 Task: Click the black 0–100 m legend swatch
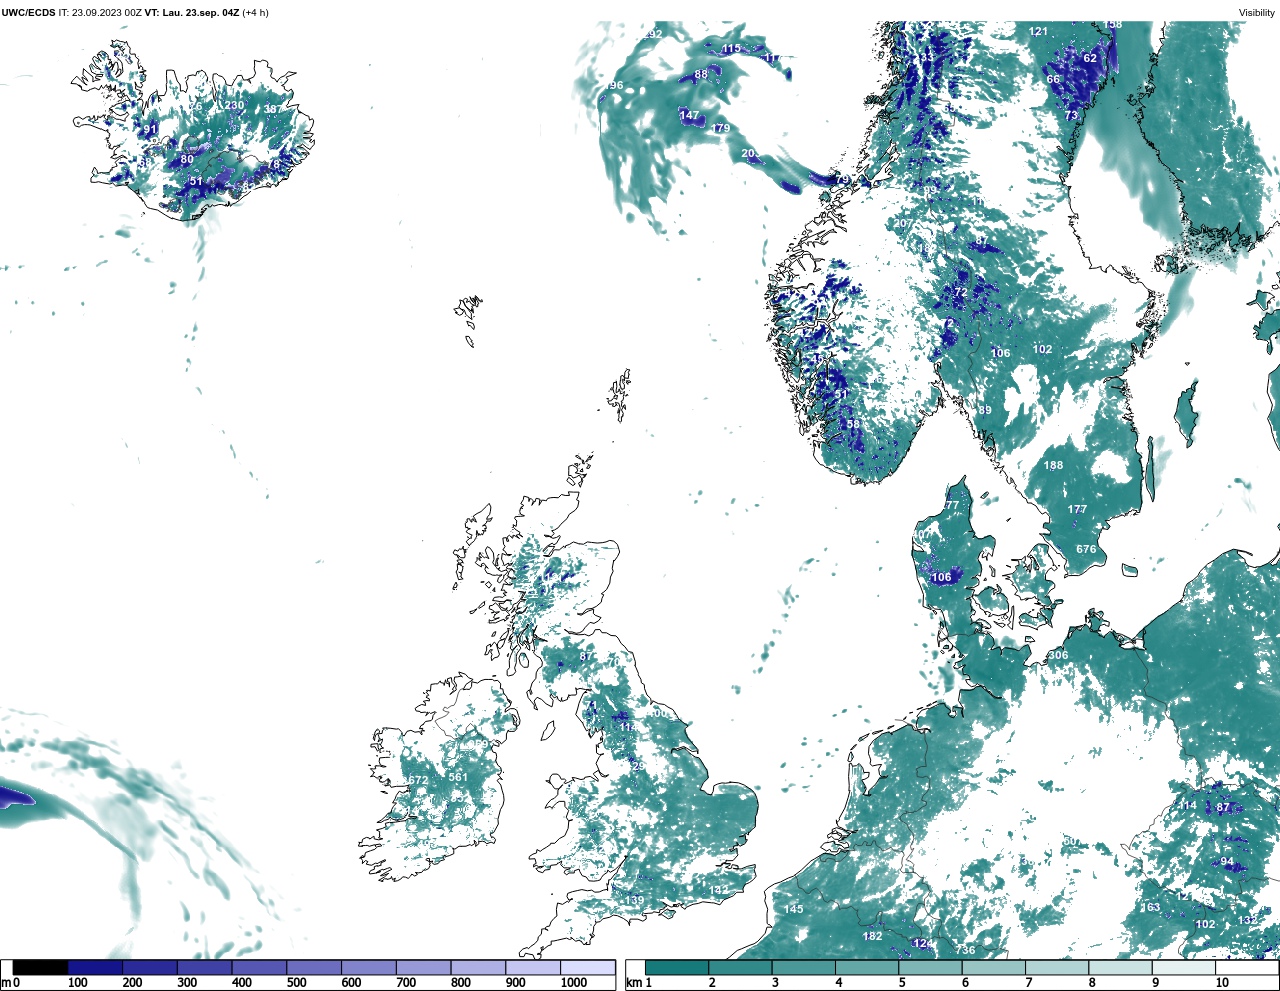(40, 968)
